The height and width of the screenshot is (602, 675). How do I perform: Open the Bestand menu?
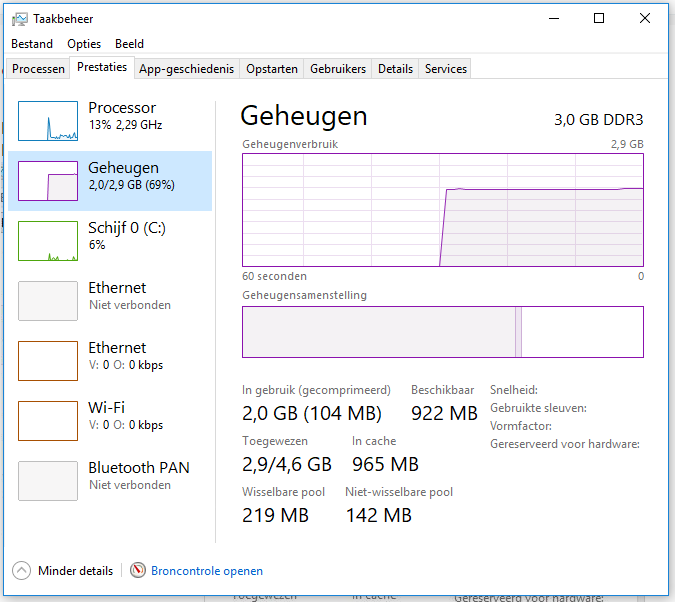tap(32, 44)
